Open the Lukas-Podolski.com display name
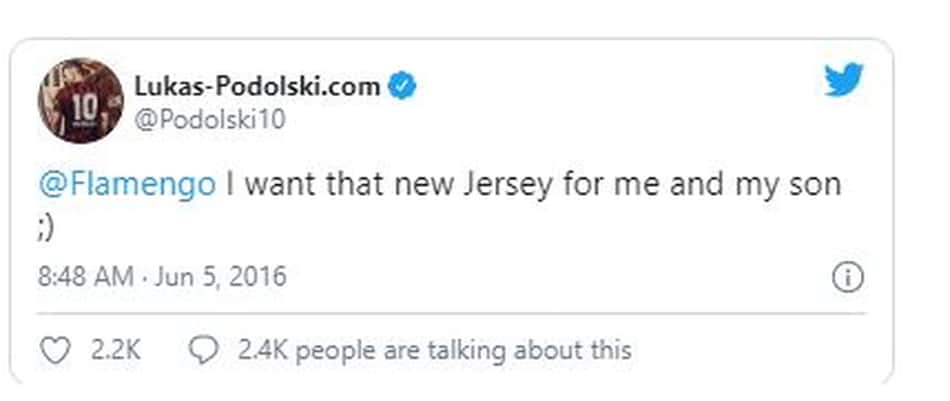This screenshot has width=950, height=401. (257, 87)
